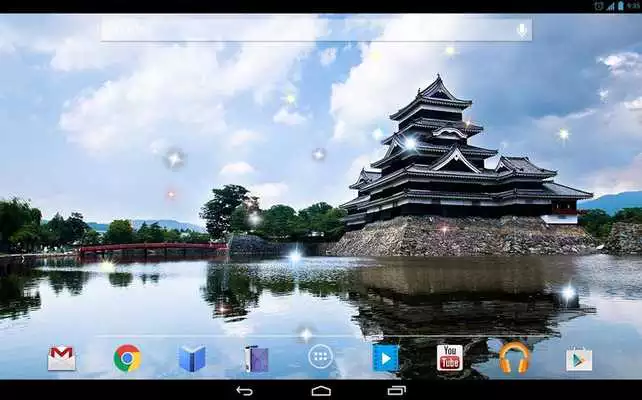Open the Google Play Store

coord(579,359)
